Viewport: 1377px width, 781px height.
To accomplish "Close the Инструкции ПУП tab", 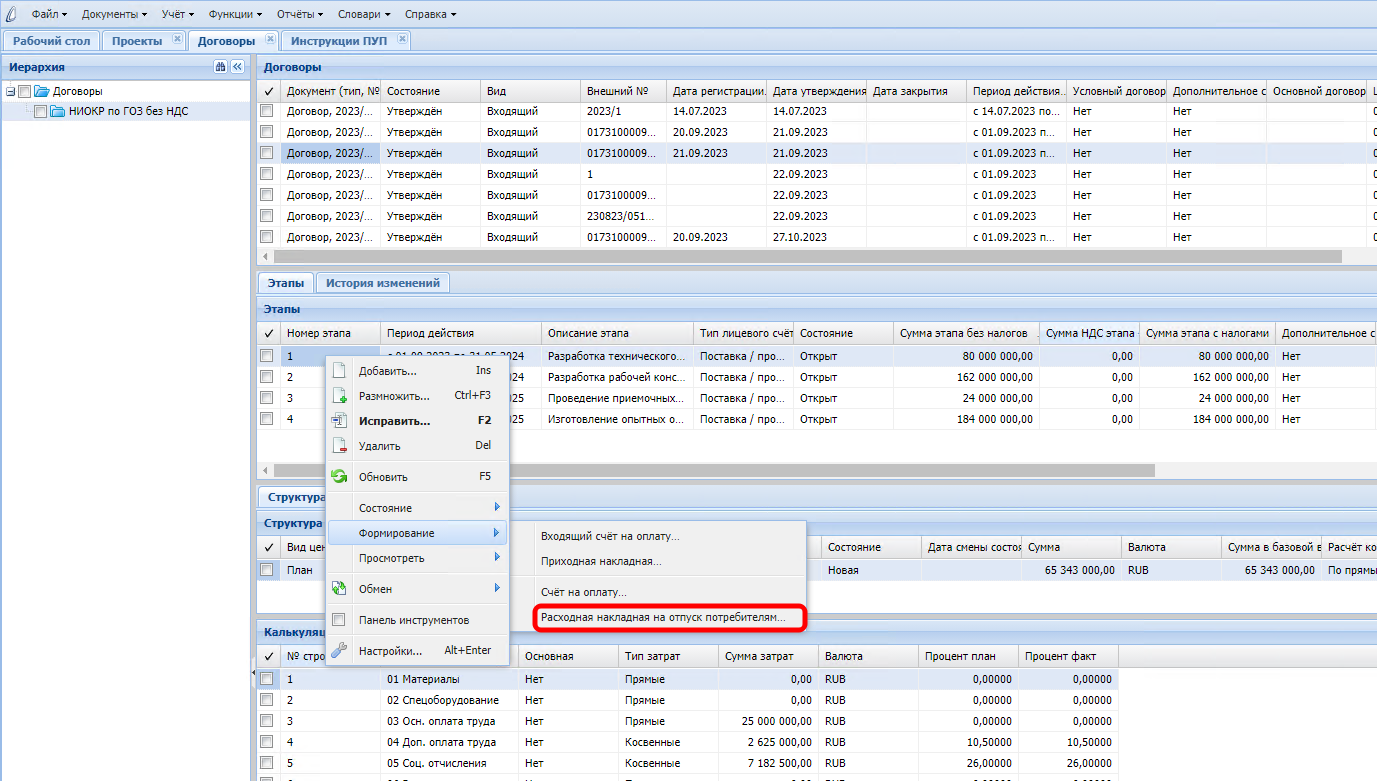I will (x=402, y=40).
